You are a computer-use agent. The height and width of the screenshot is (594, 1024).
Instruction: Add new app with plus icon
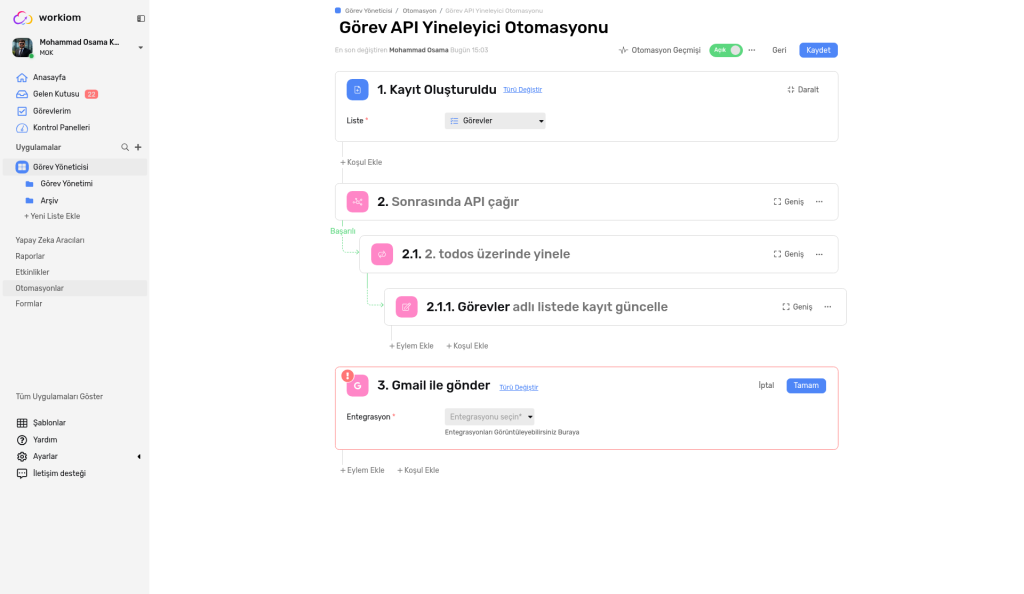(x=138, y=148)
